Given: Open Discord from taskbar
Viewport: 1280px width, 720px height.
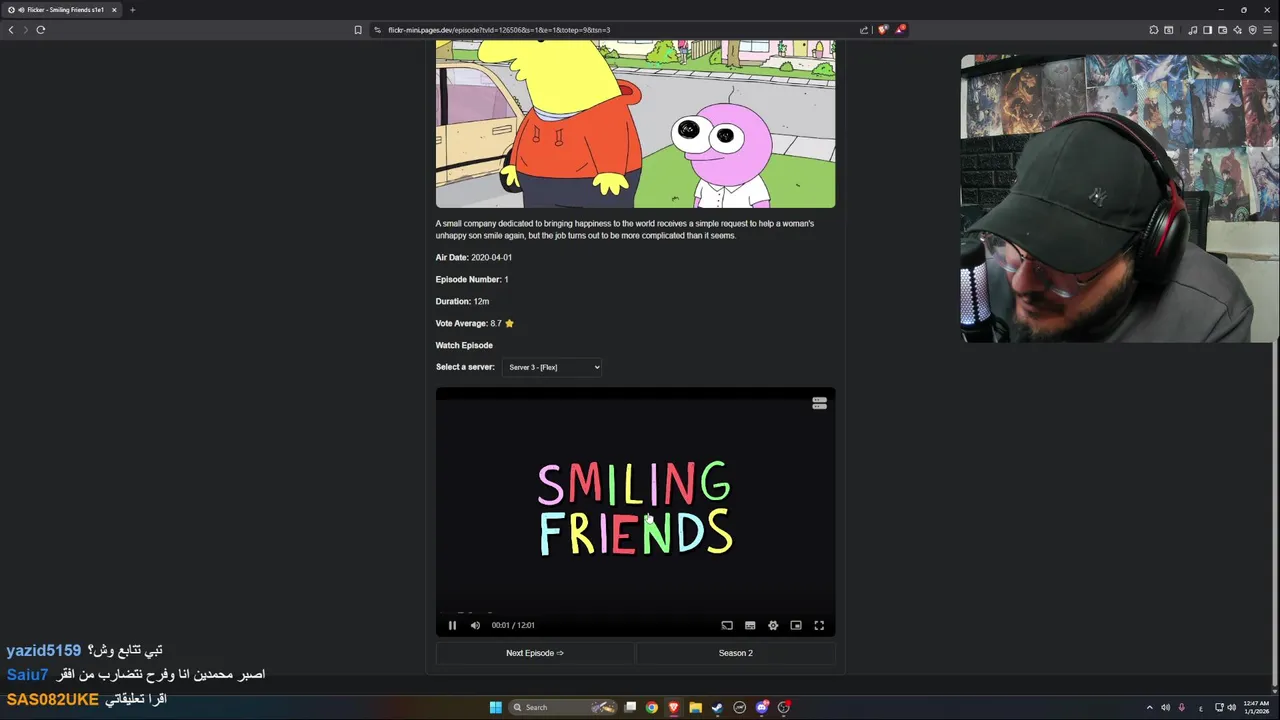Looking at the screenshot, I should (x=762, y=707).
